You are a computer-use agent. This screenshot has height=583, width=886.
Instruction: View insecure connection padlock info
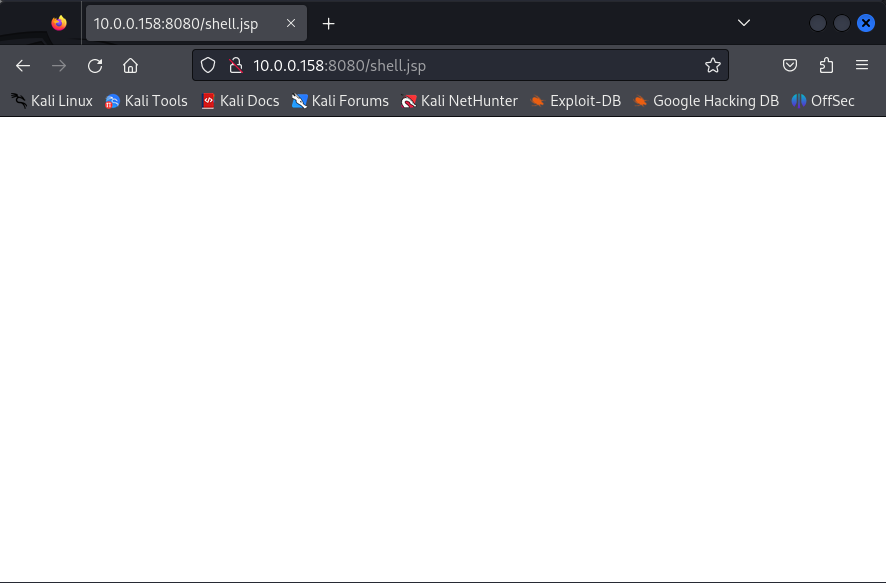[236, 66]
